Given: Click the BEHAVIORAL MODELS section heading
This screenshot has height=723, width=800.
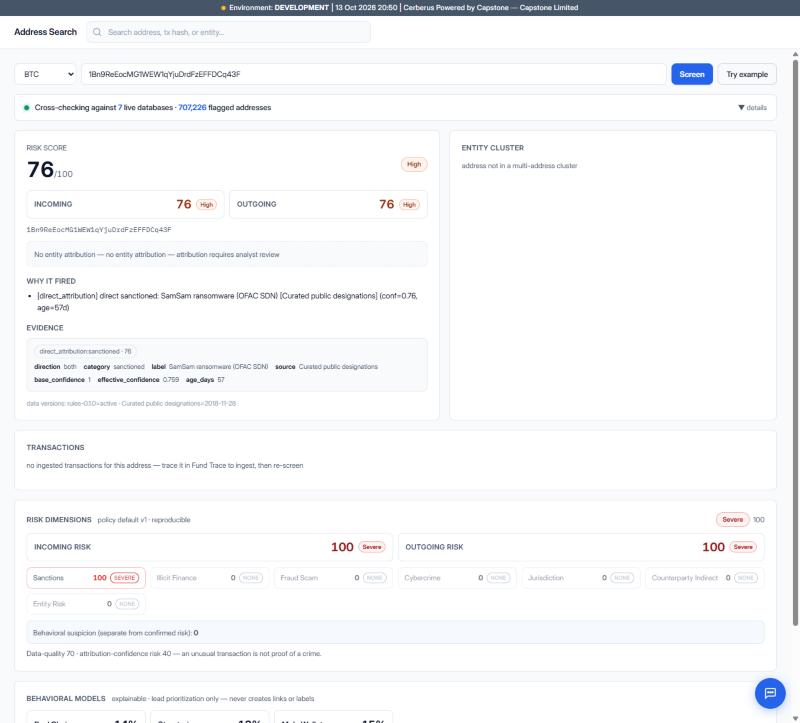Looking at the screenshot, I should click(x=66, y=699).
